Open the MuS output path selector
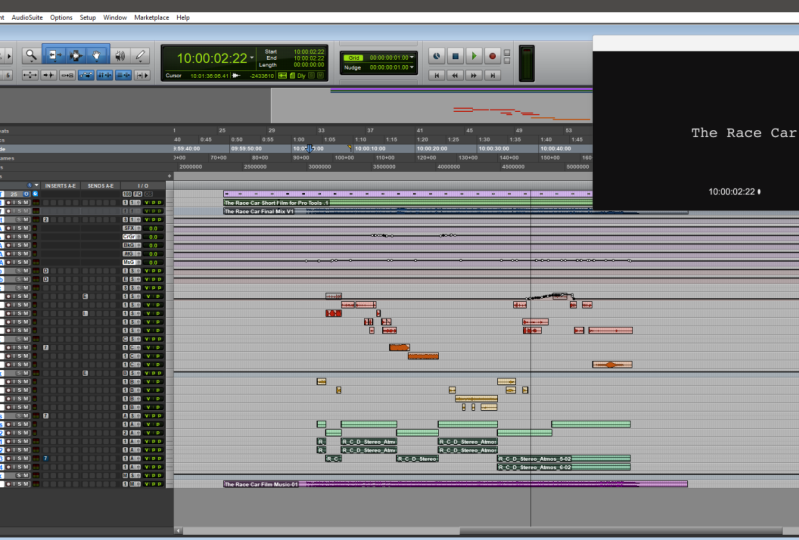The width and height of the screenshot is (799, 540). [131, 262]
